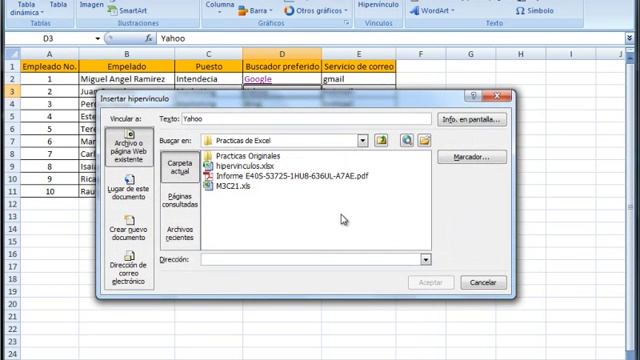Select 'Dirección de correo electrónico' option

(x=129, y=268)
